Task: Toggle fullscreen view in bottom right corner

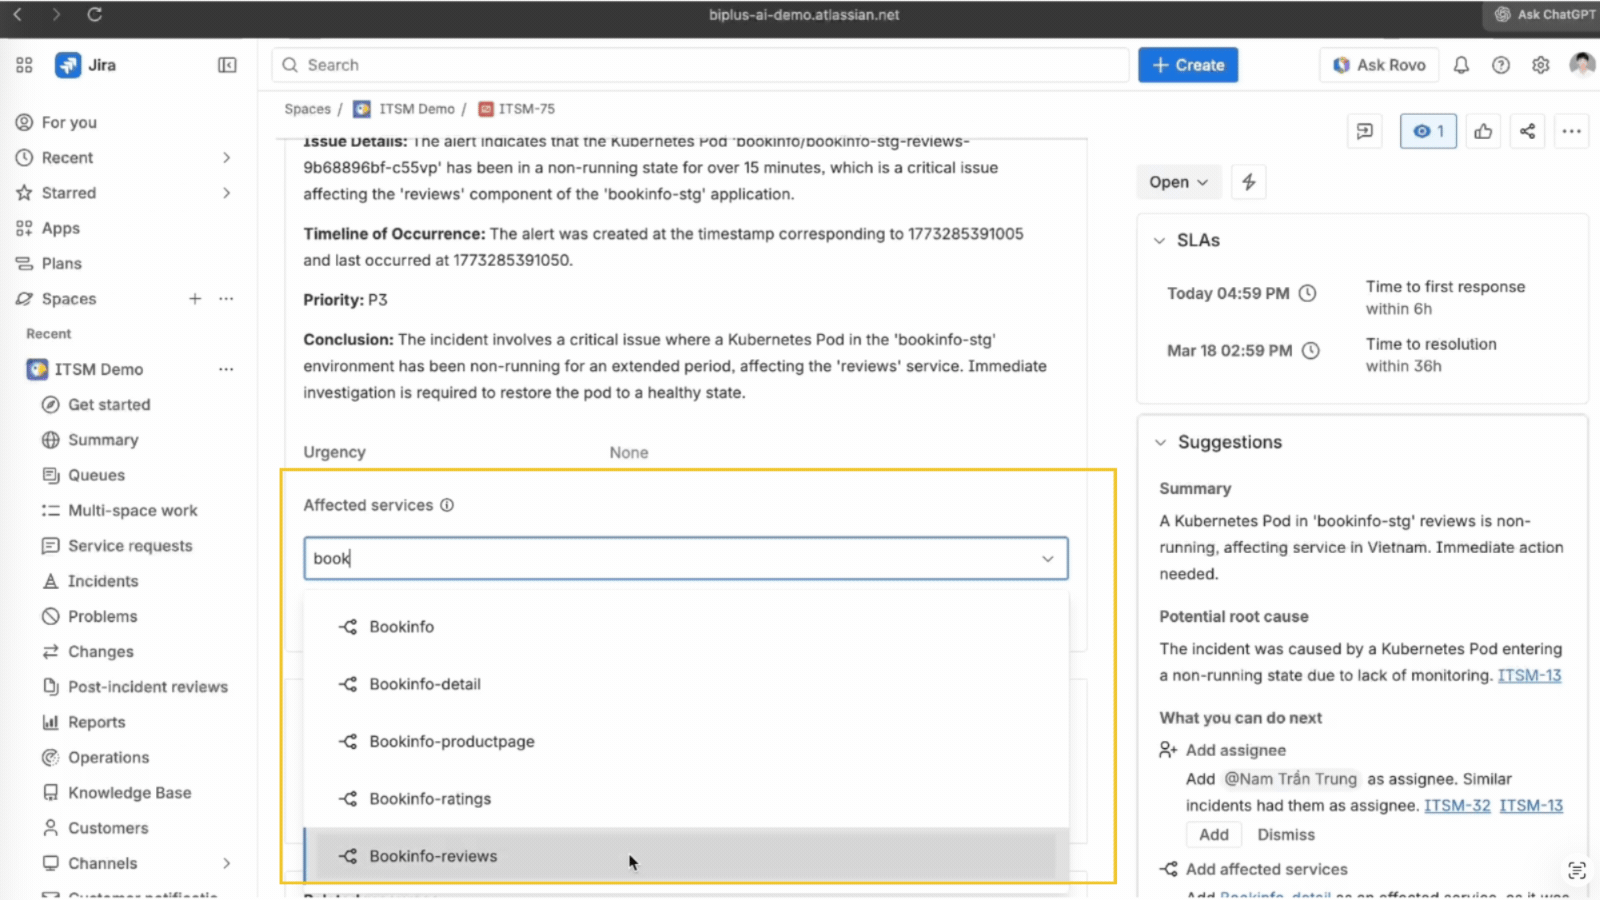Action: 1576,870
